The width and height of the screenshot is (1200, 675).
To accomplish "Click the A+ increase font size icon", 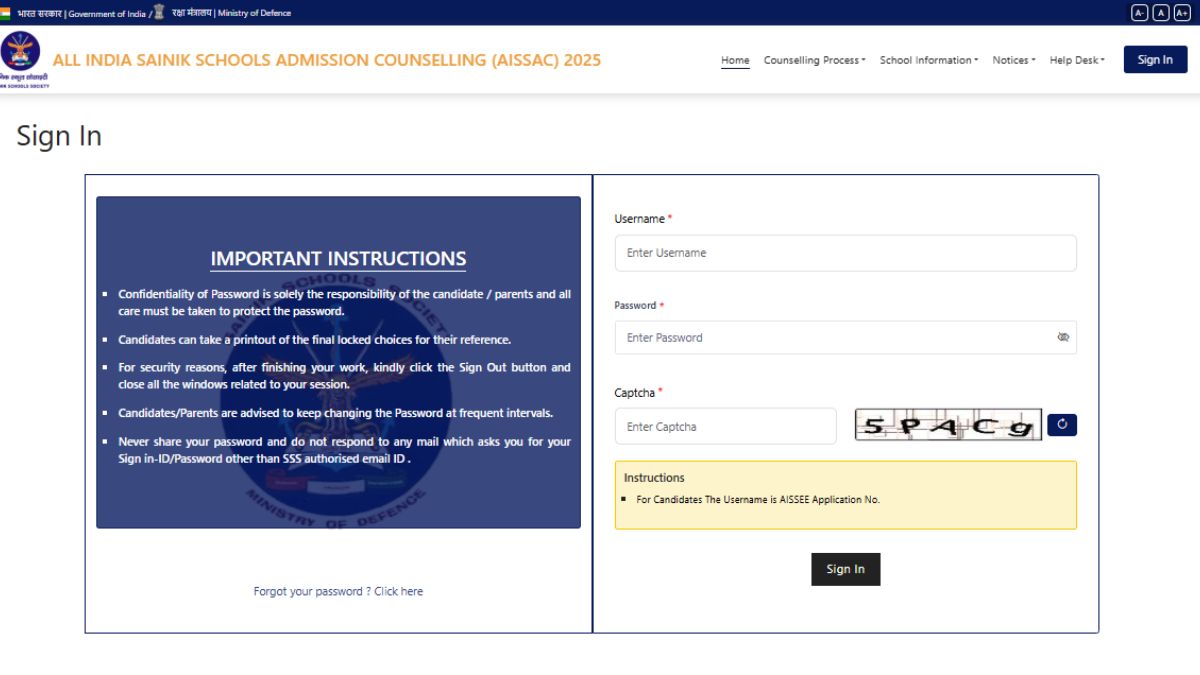I will coord(1181,13).
